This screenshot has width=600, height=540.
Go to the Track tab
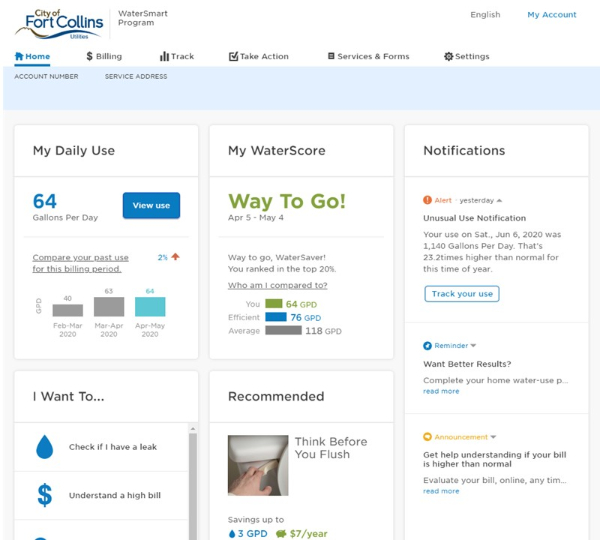pyautogui.click(x=177, y=57)
